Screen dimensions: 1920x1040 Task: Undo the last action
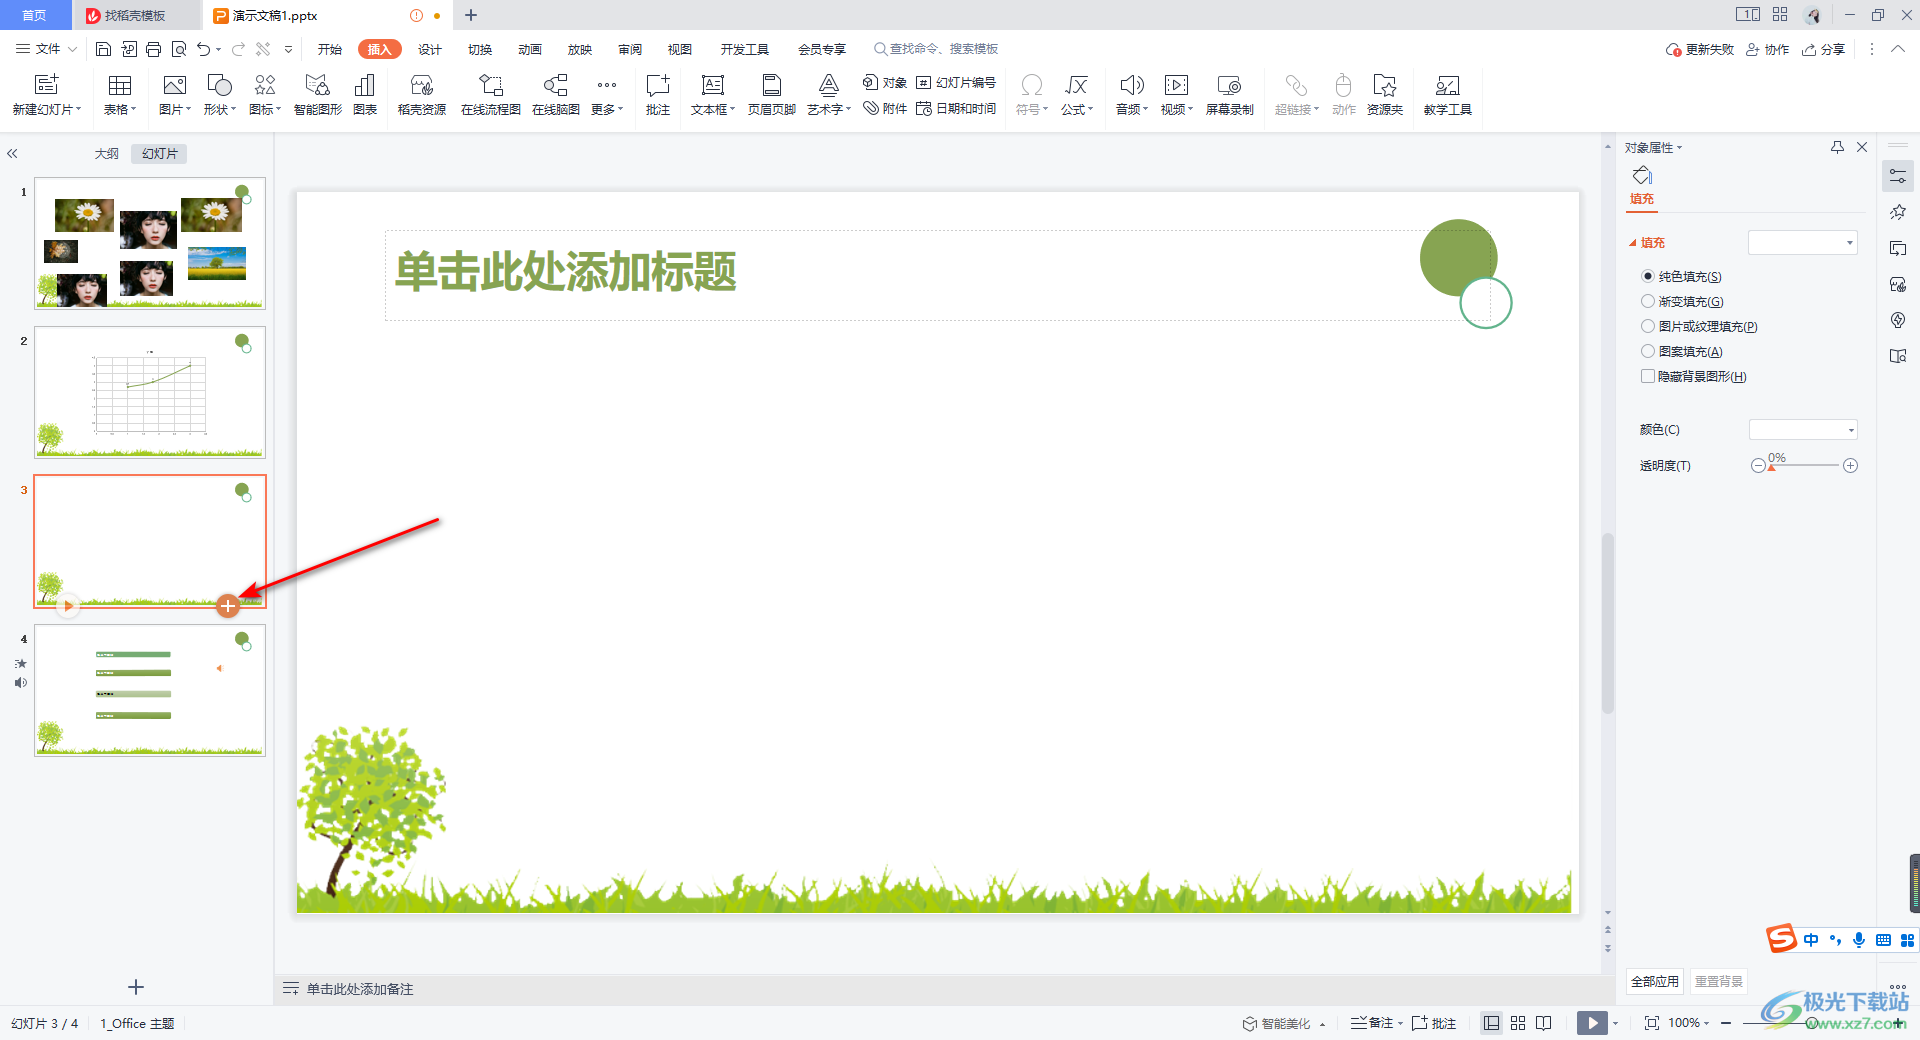tap(204, 49)
